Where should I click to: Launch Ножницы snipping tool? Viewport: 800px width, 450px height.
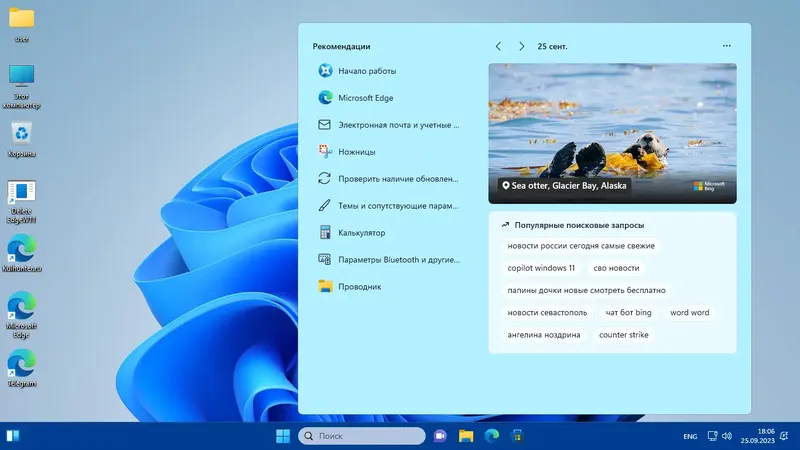coord(388,152)
